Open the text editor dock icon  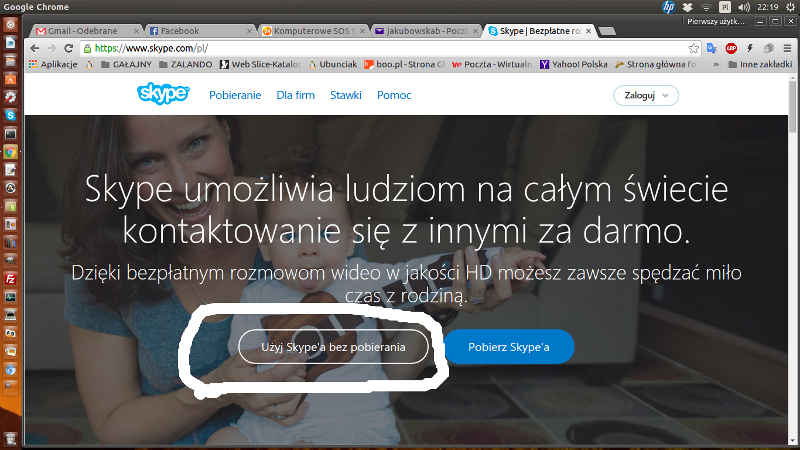coord(10,170)
